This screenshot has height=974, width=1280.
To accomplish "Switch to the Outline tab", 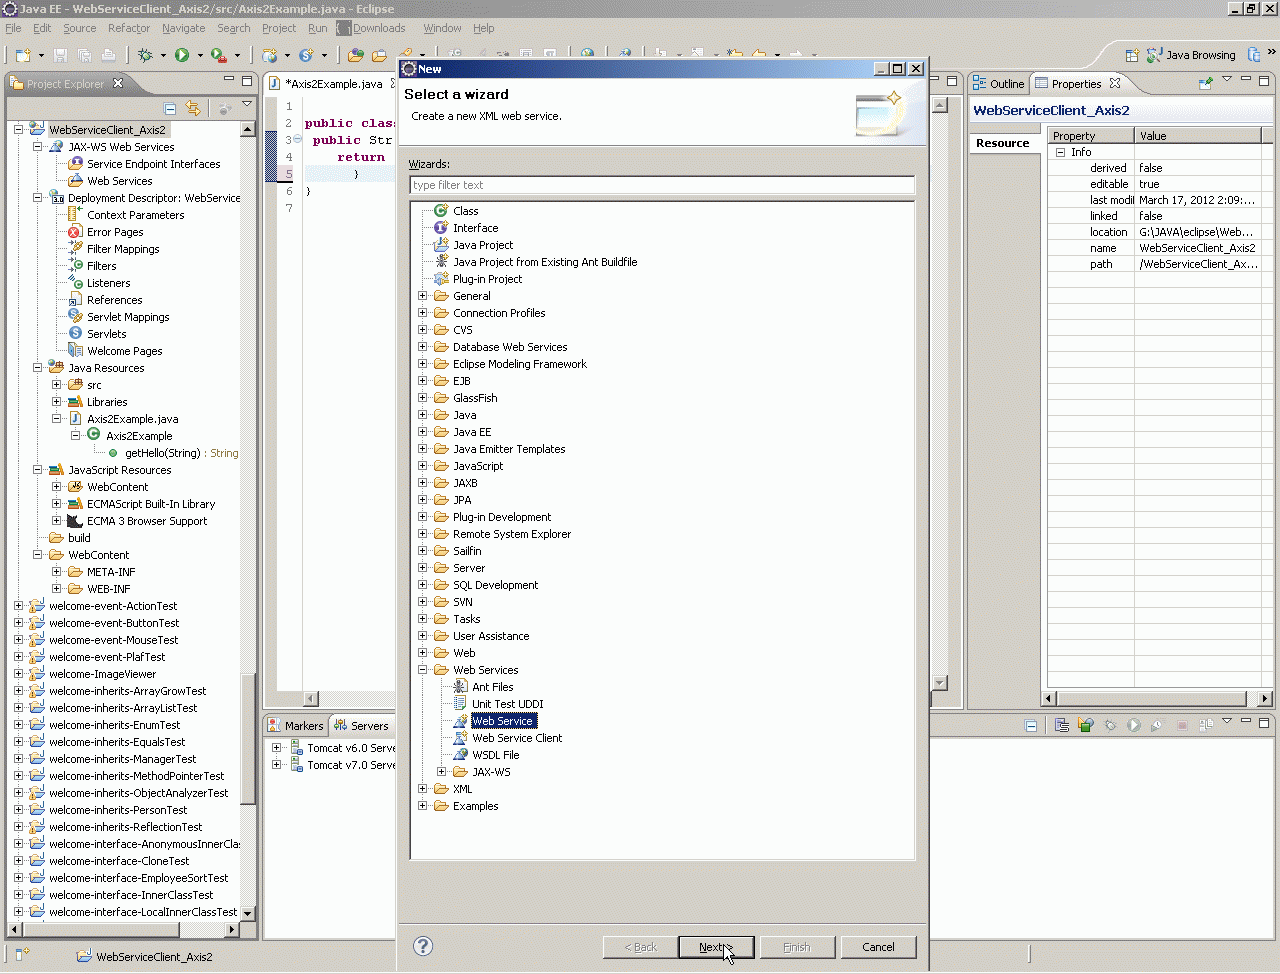I will click(x=999, y=84).
